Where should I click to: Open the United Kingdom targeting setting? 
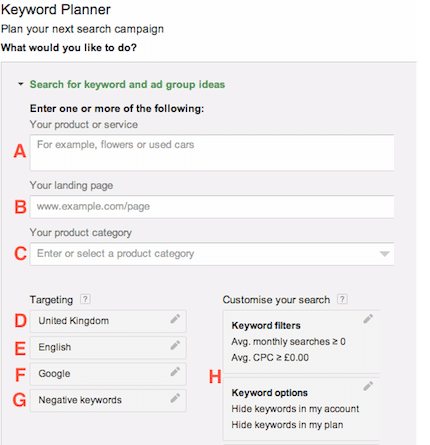(x=108, y=321)
